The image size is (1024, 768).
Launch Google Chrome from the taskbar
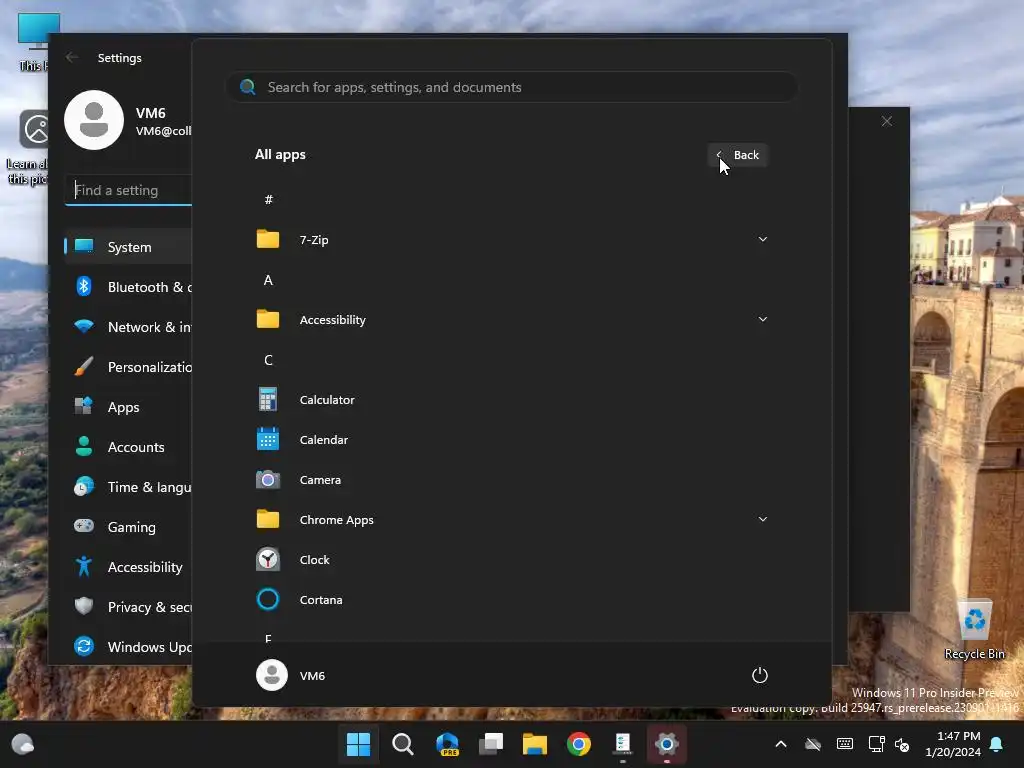click(579, 744)
